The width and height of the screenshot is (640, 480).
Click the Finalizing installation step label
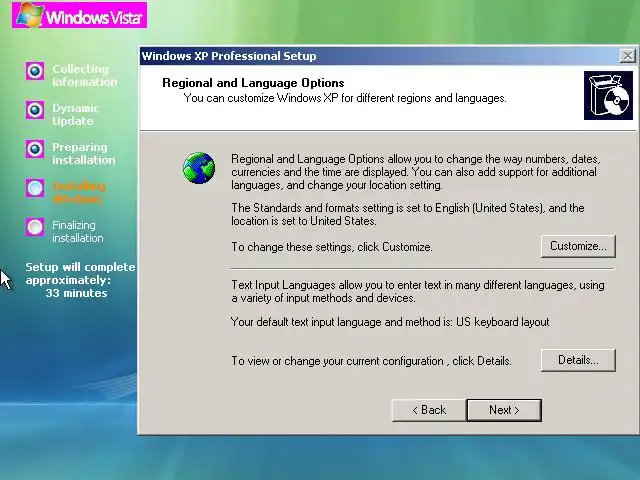[78, 231]
